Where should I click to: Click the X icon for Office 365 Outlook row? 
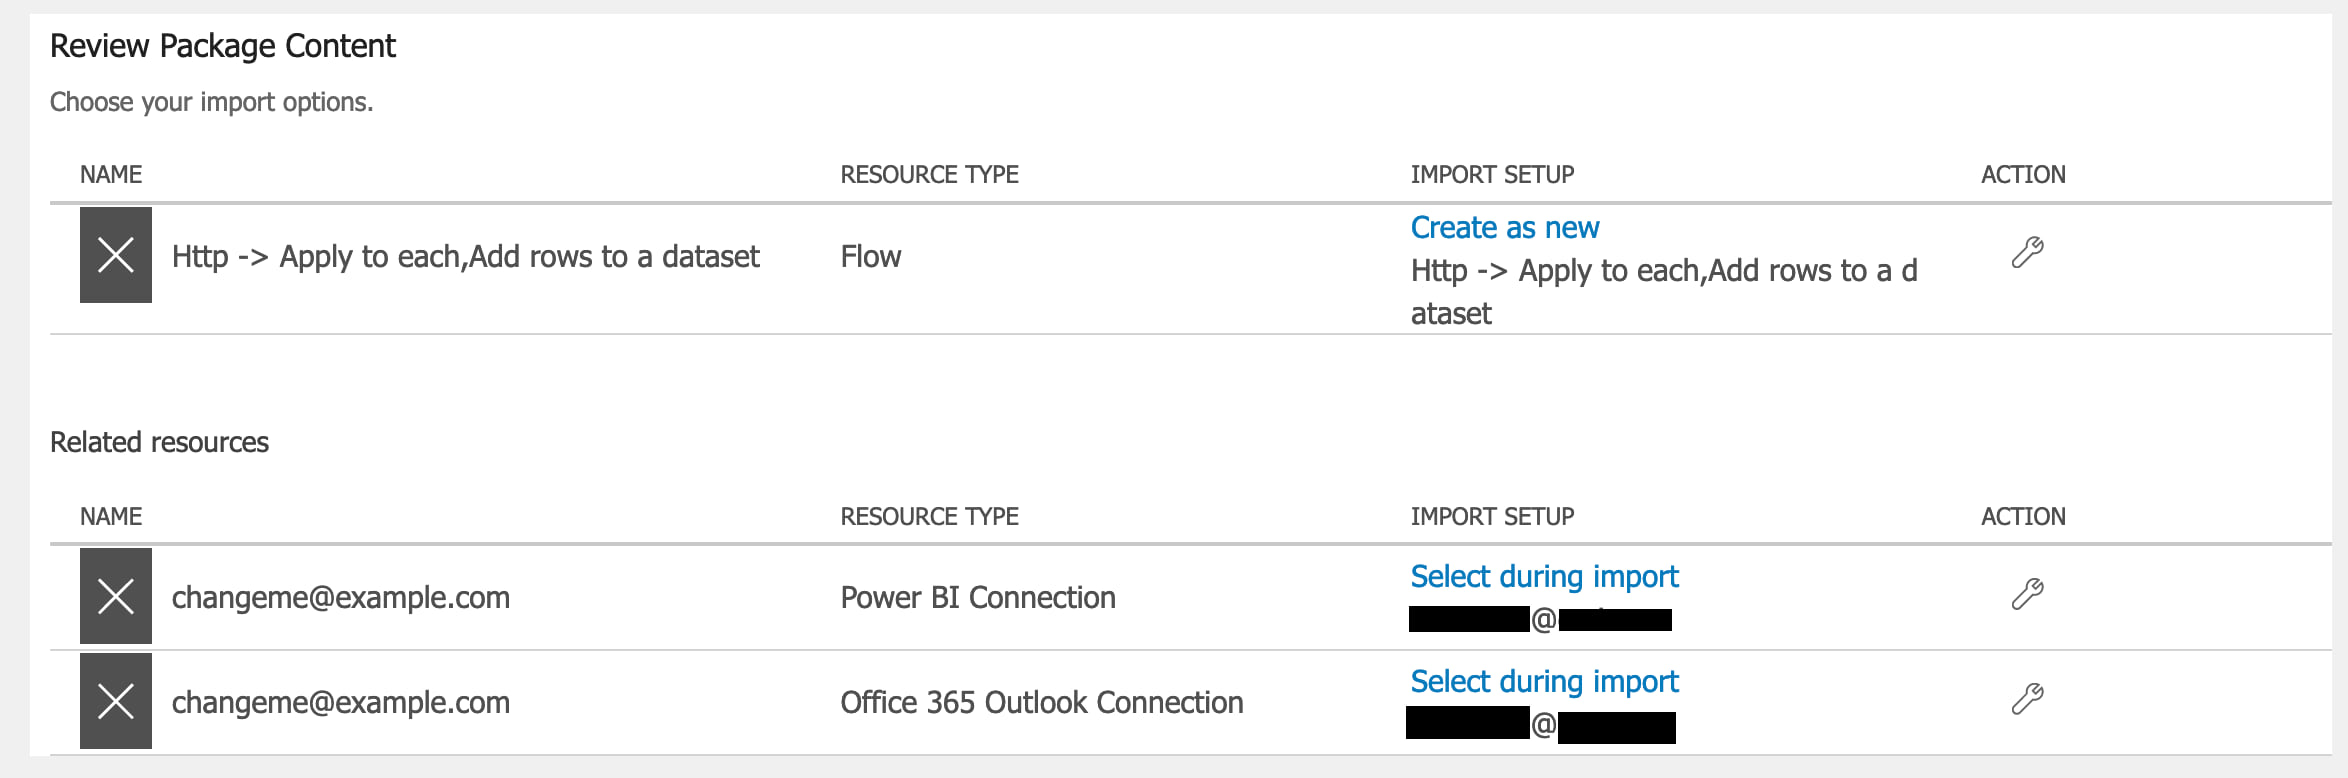[116, 701]
